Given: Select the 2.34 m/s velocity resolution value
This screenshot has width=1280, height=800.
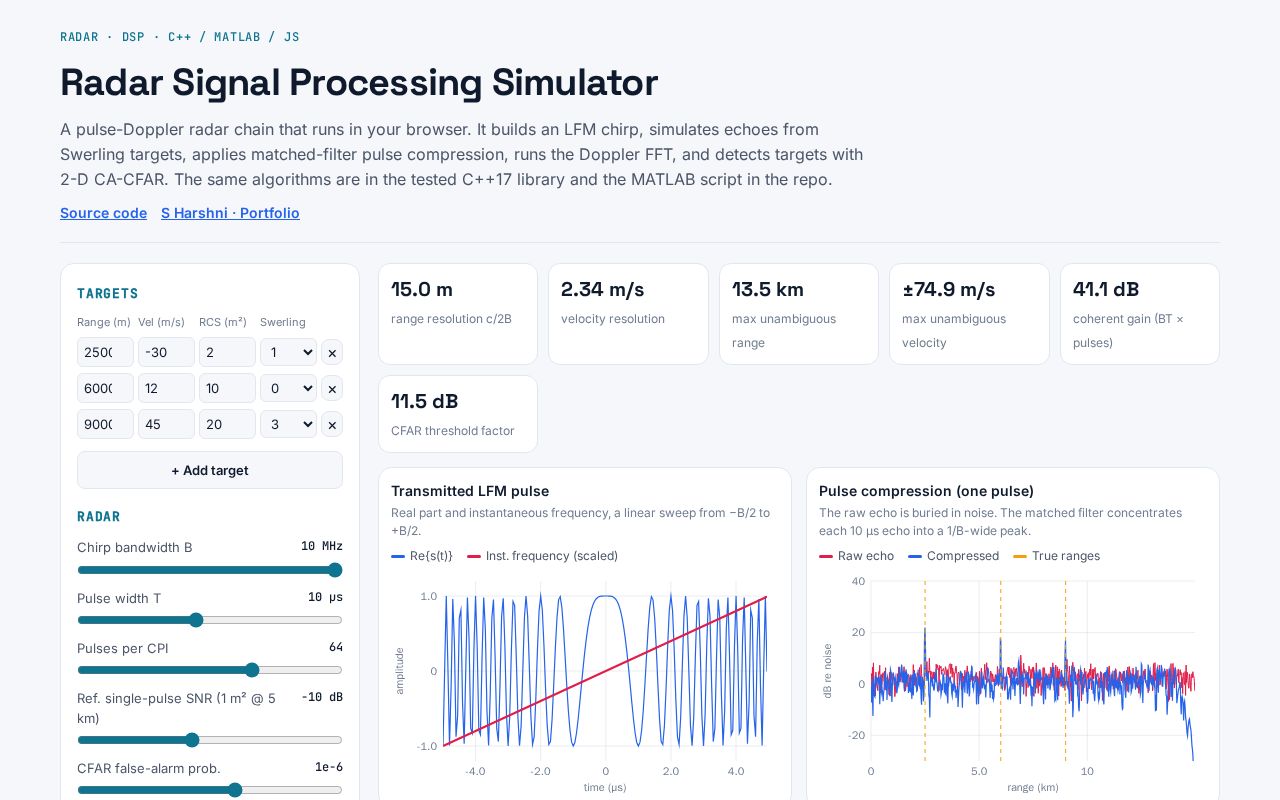Looking at the screenshot, I should coord(603,289).
